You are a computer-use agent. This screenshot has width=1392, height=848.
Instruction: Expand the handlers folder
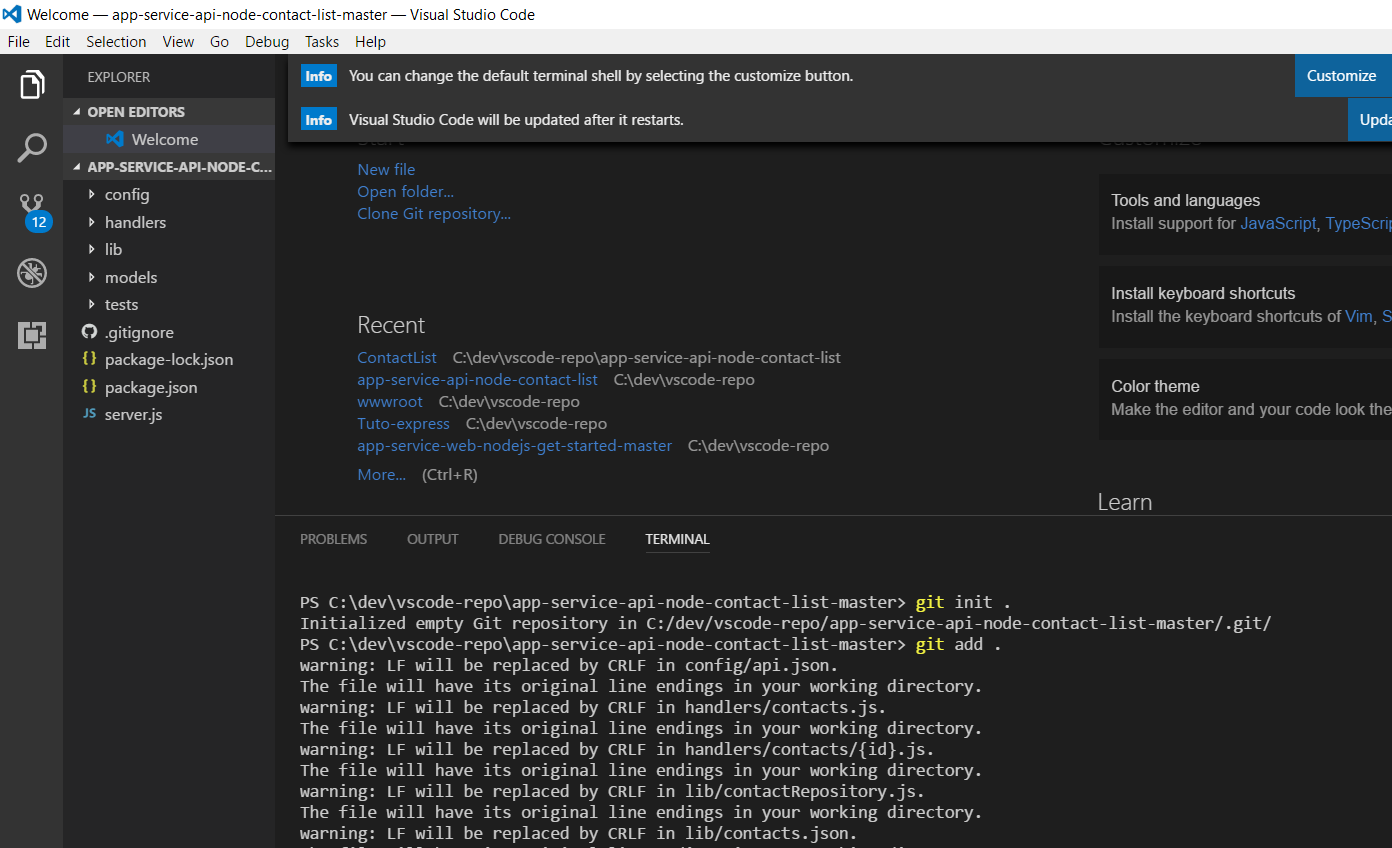point(92,222)
